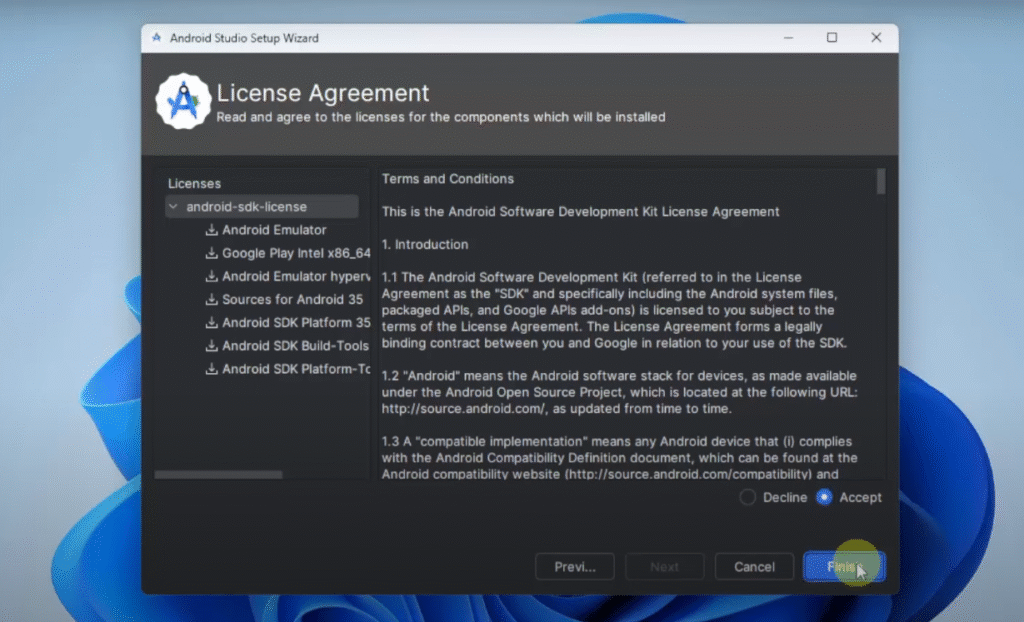
Task: Click the License Agreement title
Action: [323, 93]
